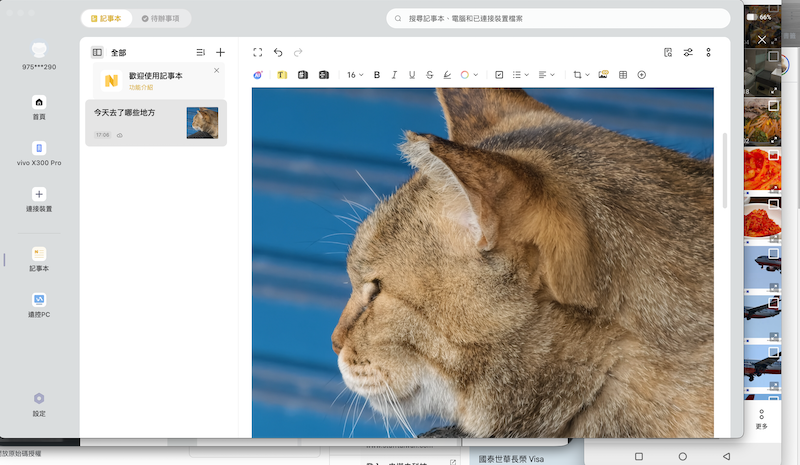Image resolution: width=800 pixels, height=465 pixels.
Task: Enter fullscreen editing mode
Action: (x=258, y=52)
